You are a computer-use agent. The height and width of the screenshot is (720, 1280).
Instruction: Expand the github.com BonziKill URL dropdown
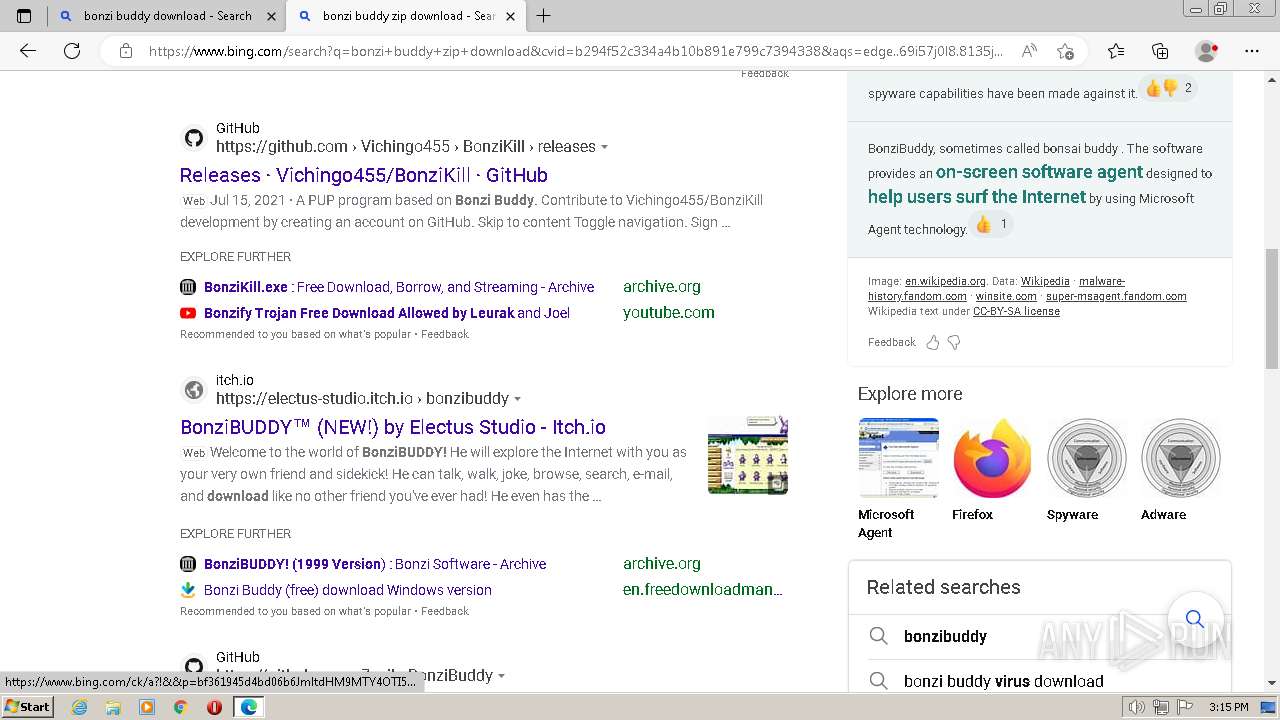point(604,147)
